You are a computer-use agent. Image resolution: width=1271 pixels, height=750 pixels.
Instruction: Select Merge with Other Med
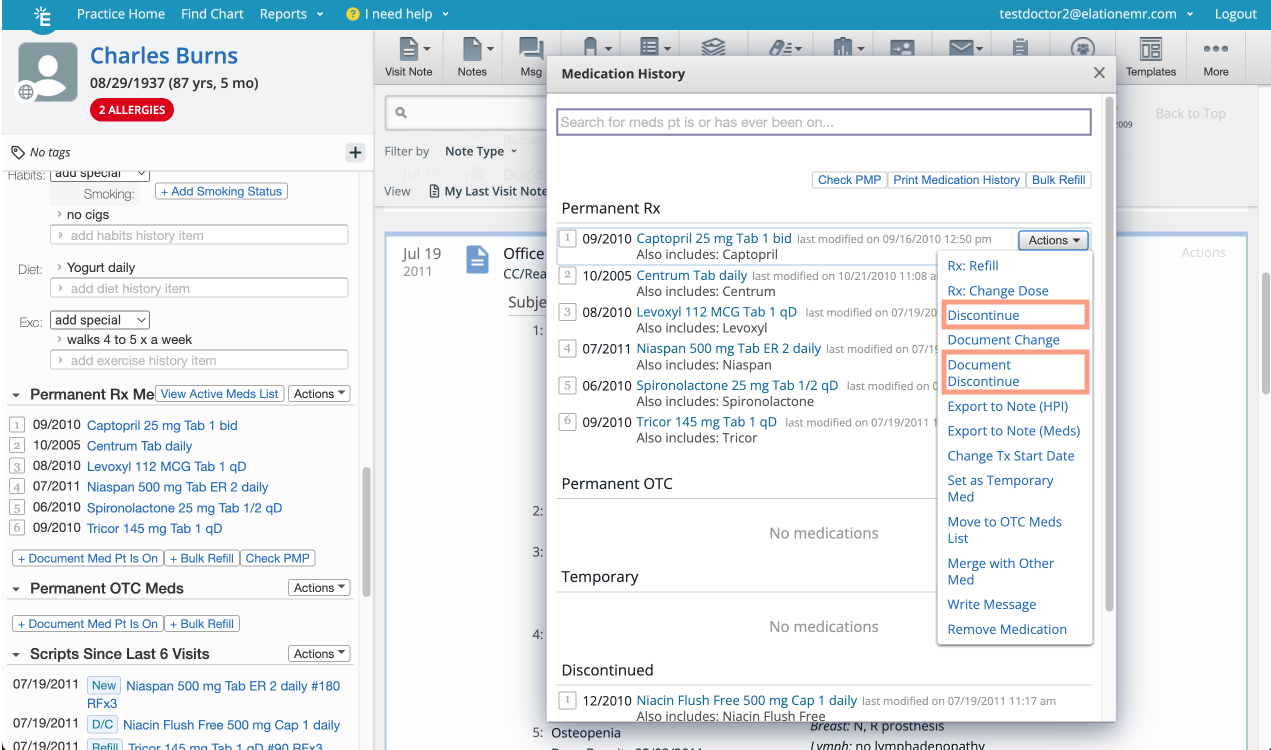1000,571
